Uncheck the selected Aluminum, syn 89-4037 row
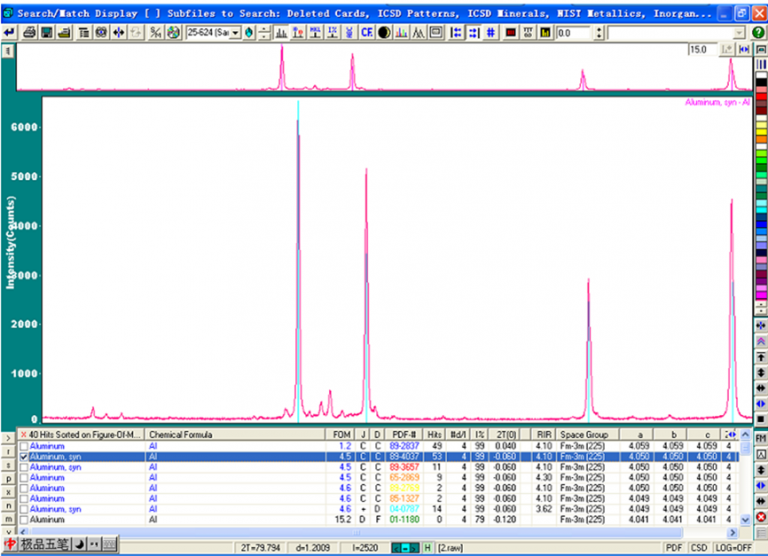 click(24, 457)
